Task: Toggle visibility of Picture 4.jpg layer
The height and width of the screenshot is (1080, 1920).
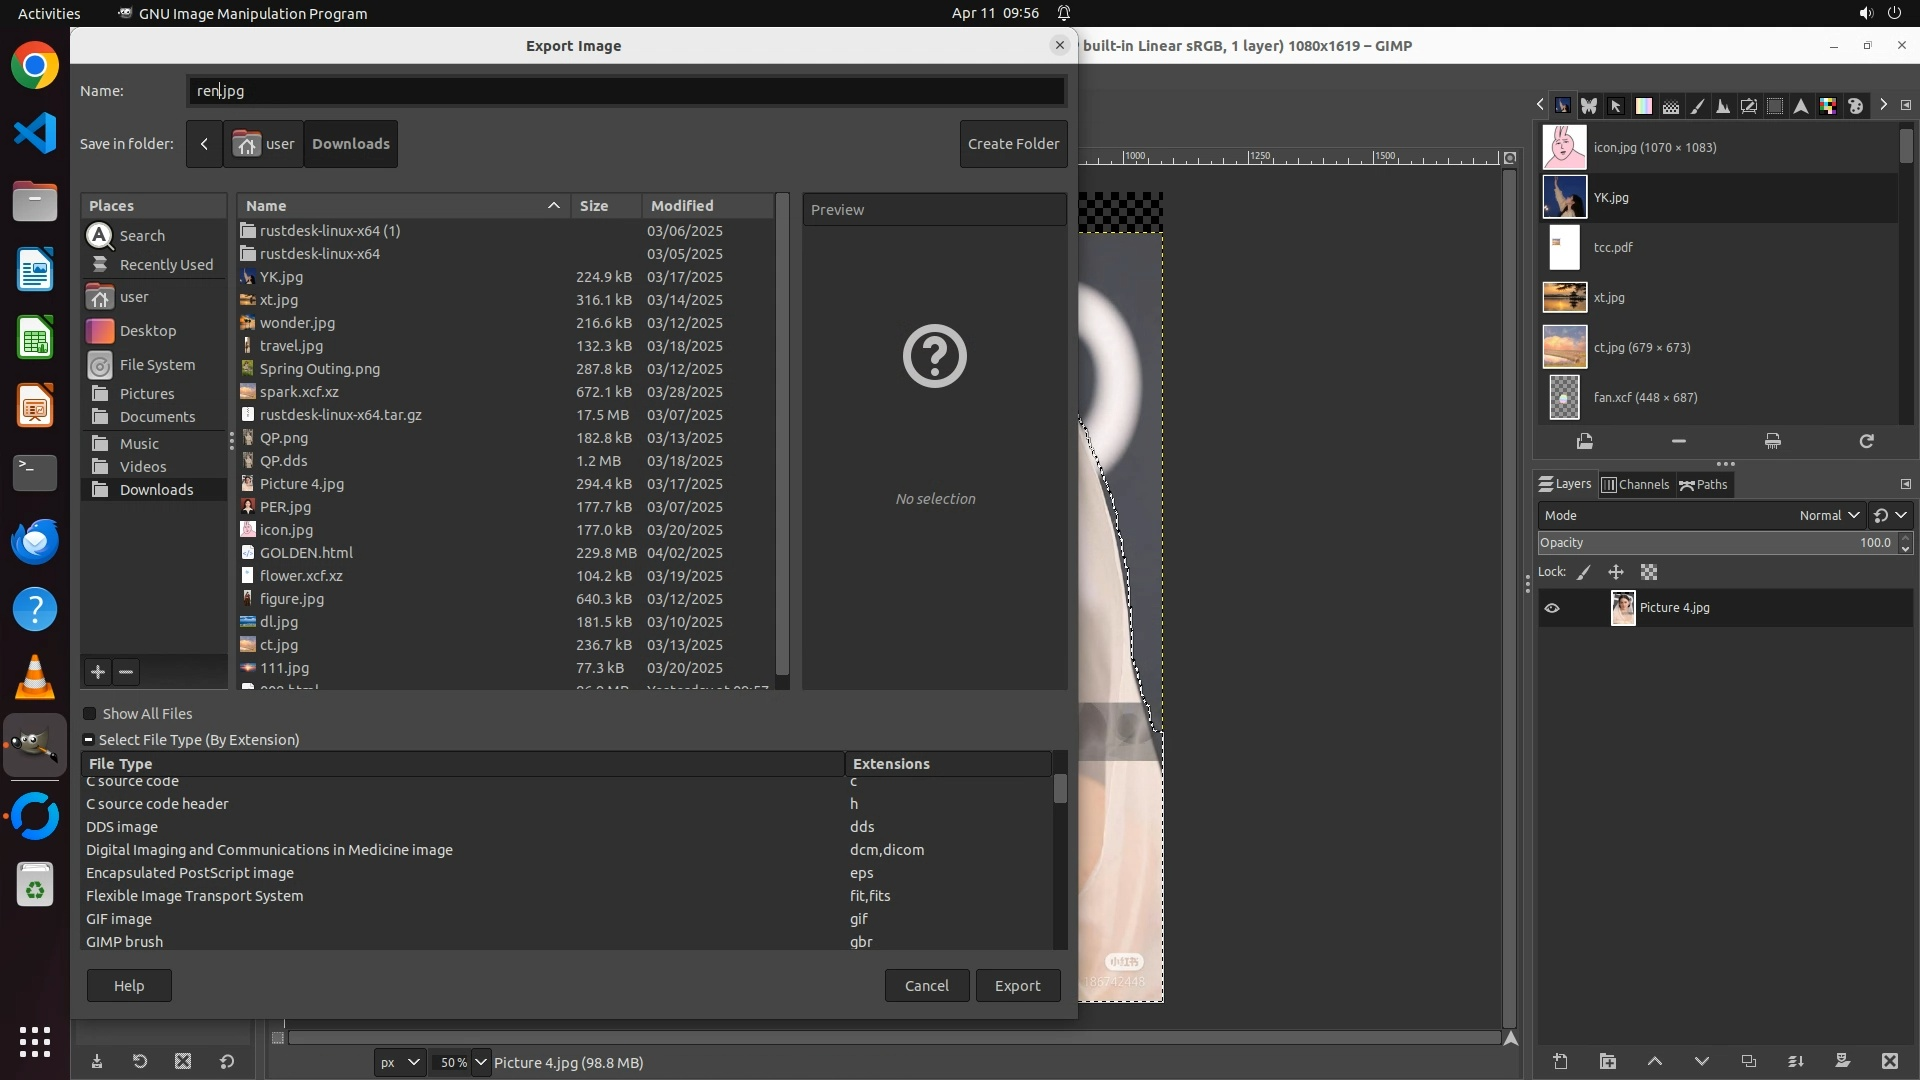Action: pyautogui.click(x=1552, y=608)
